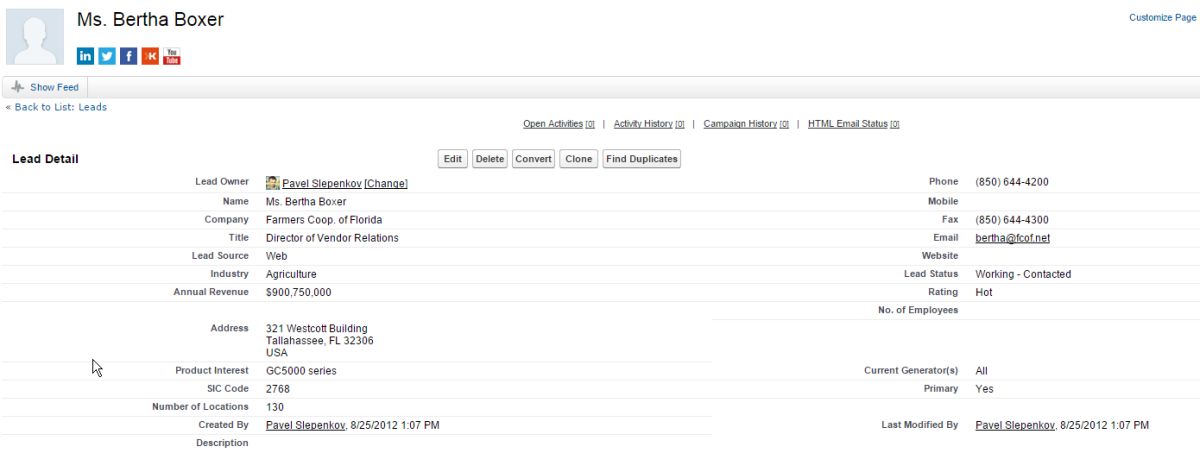Open the bertha@fcof.net email link

click(x=1012, y=238)
